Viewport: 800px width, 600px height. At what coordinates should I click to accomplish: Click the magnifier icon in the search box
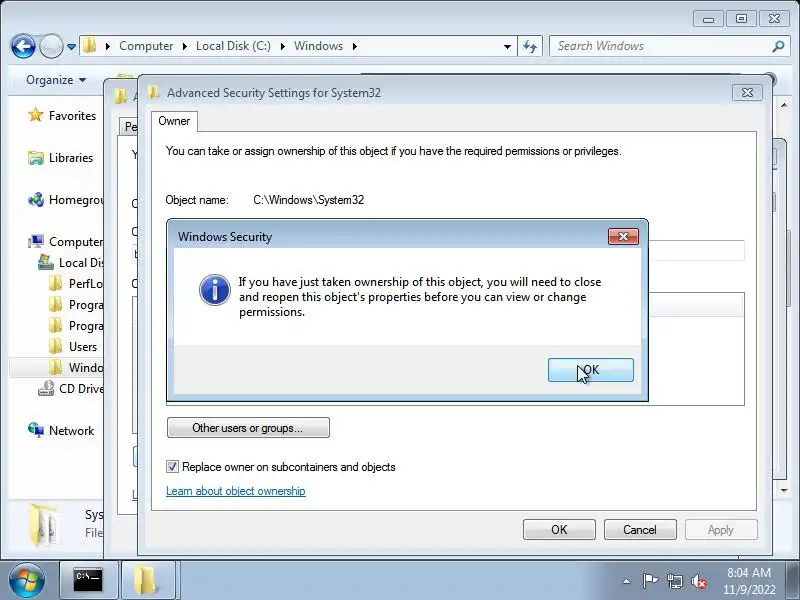pyautogui.click(x=778, y=46)
